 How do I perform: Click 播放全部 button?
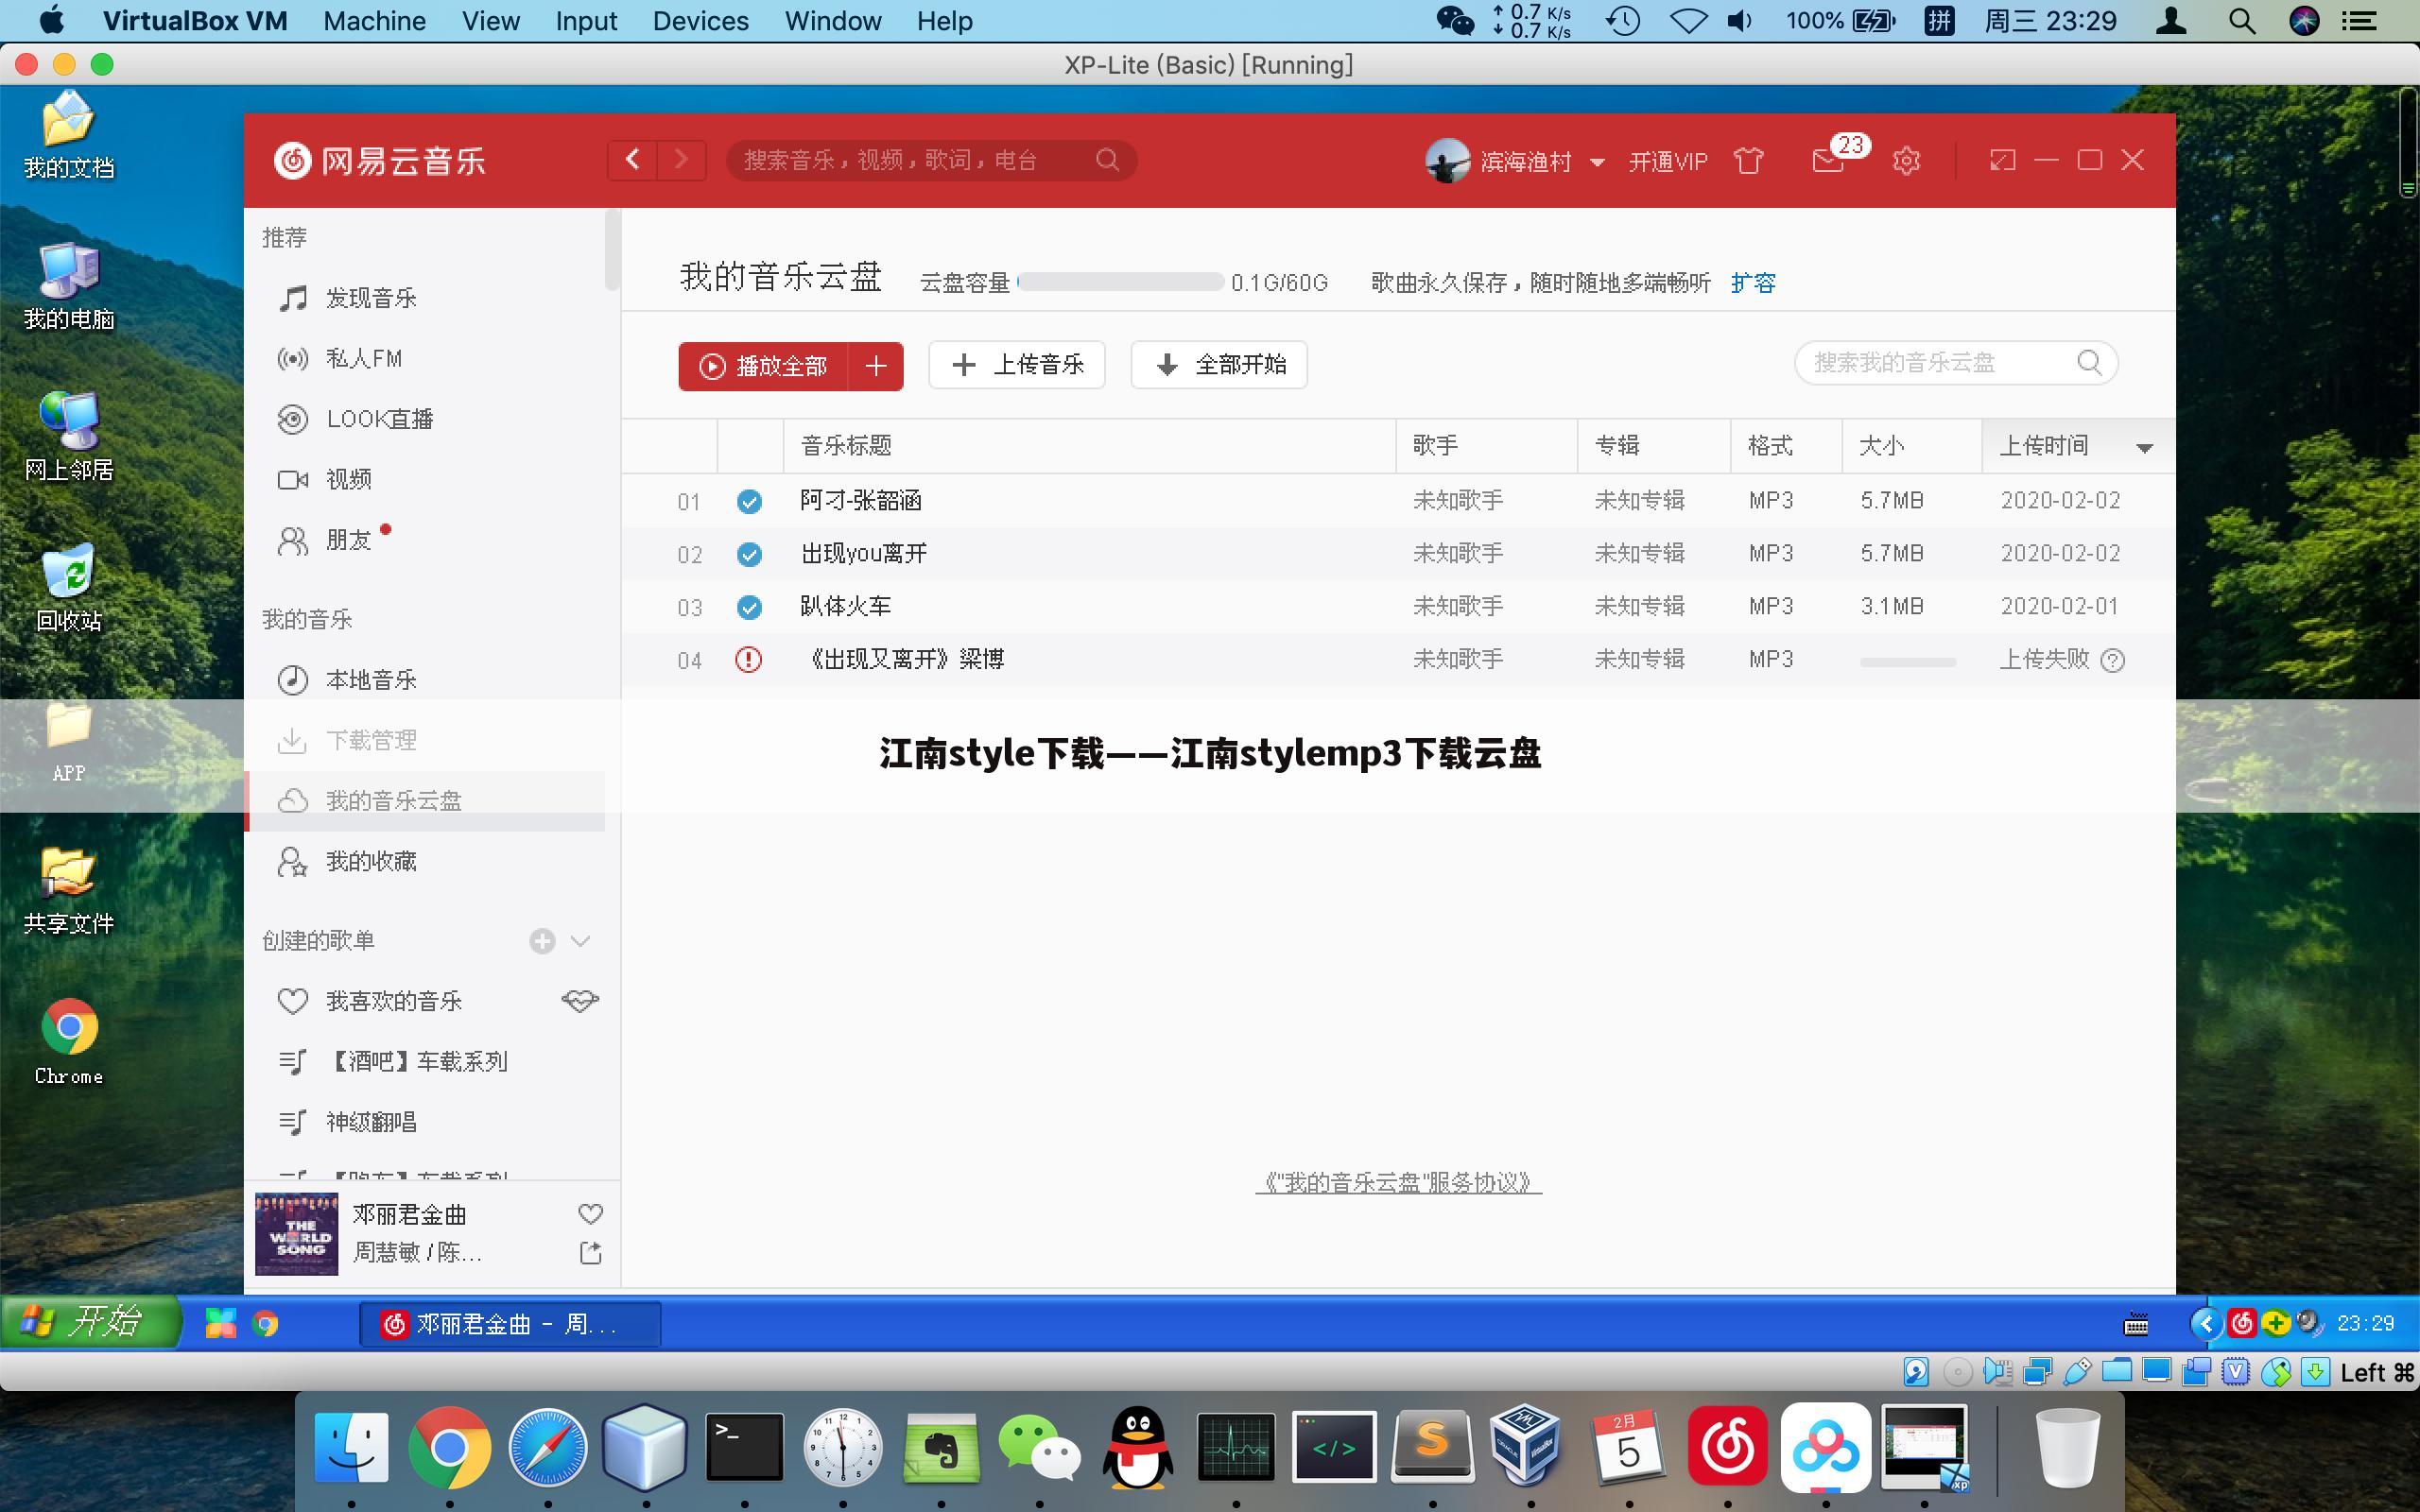(763, 366)
